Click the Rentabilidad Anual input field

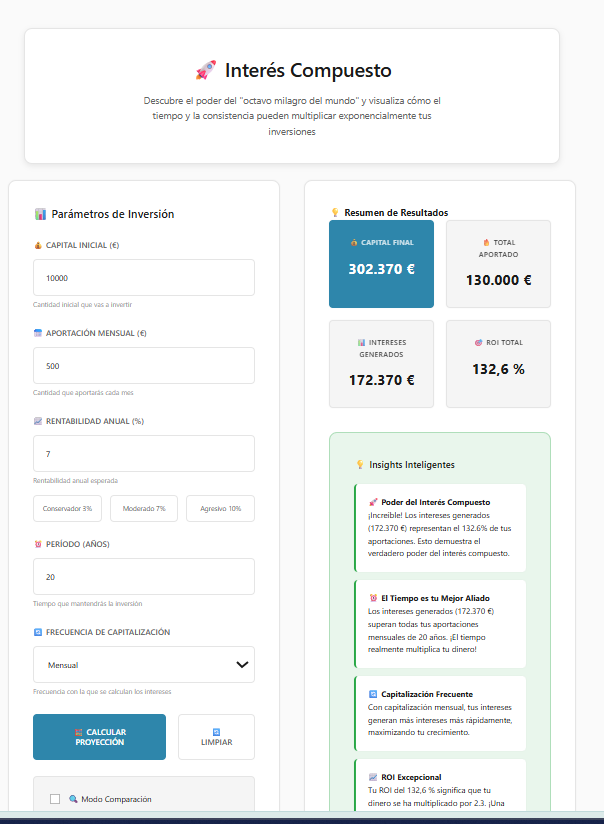pos(143,454)
